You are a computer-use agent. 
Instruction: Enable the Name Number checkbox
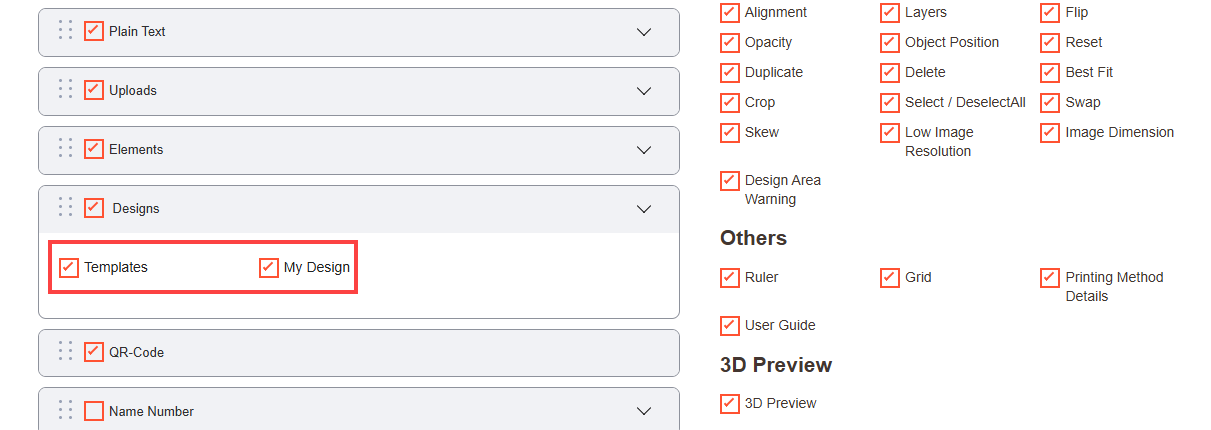94,411
